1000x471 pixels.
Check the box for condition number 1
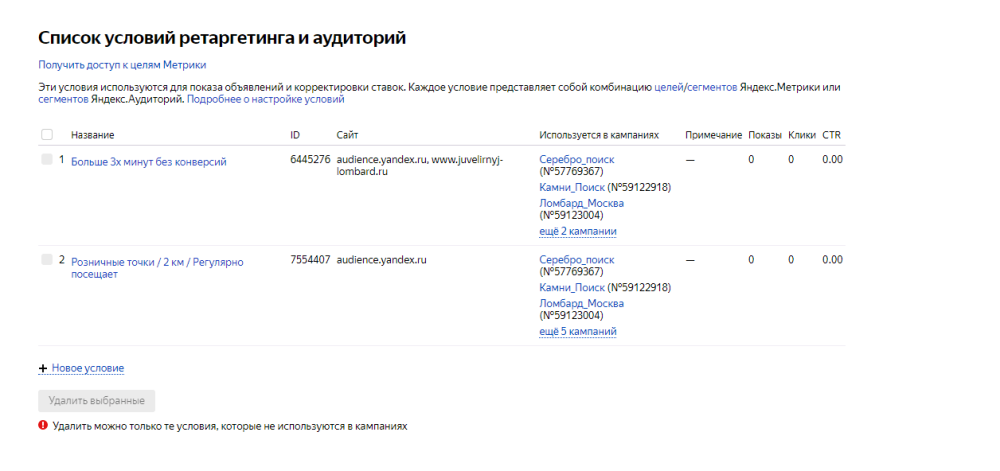(47, 160)
